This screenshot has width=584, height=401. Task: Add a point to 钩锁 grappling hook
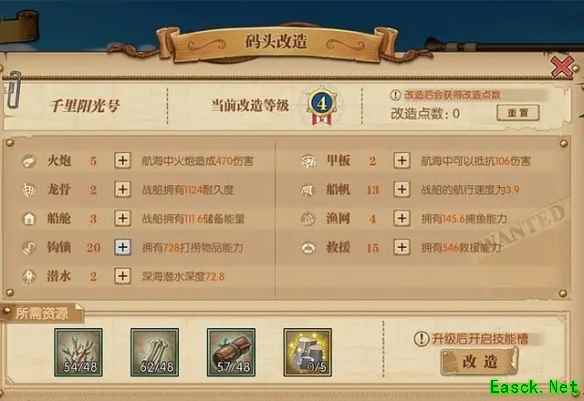(123, 247)
